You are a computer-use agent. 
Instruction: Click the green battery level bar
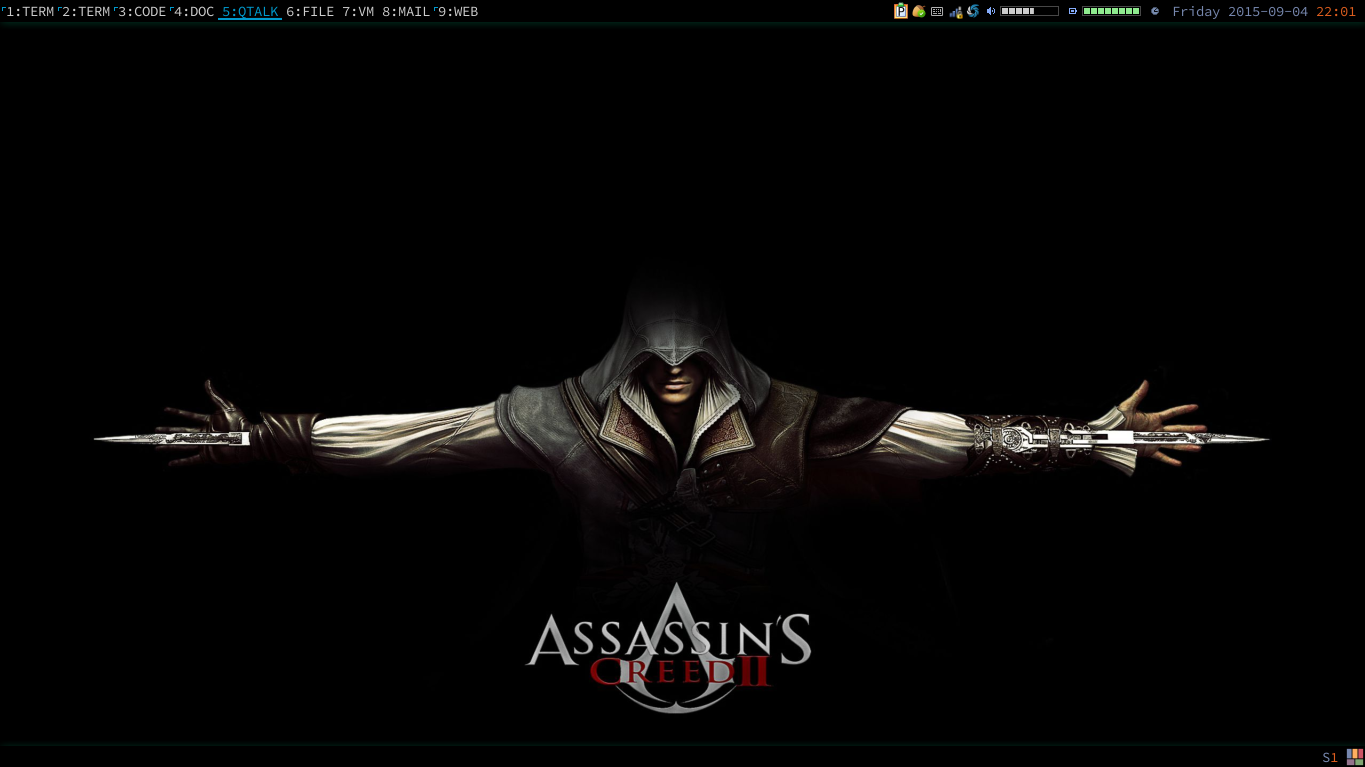(x=1111, y=12)
